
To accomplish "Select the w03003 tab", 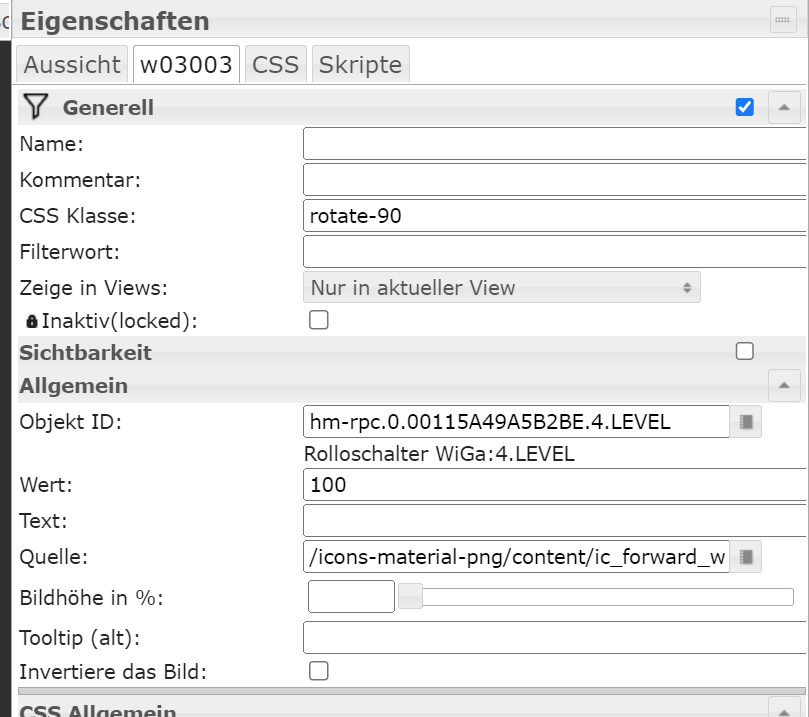I will pyautogui.click(x=186, y=64).
